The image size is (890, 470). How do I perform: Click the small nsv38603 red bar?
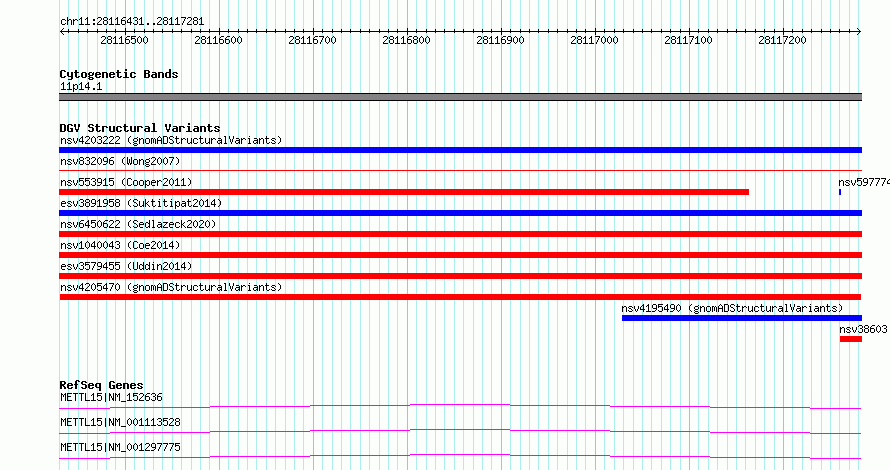(x=851, y=339)
